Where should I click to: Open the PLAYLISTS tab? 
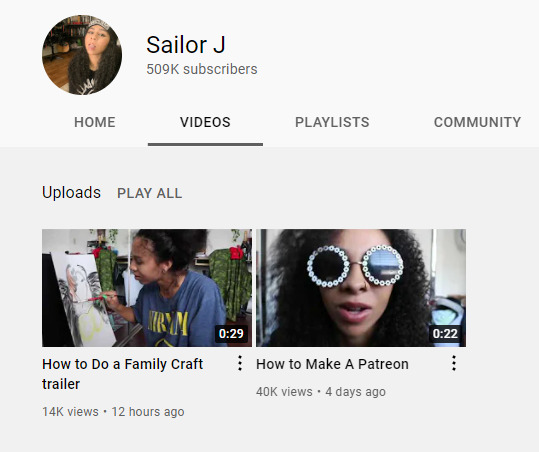[x=332, y=122]
